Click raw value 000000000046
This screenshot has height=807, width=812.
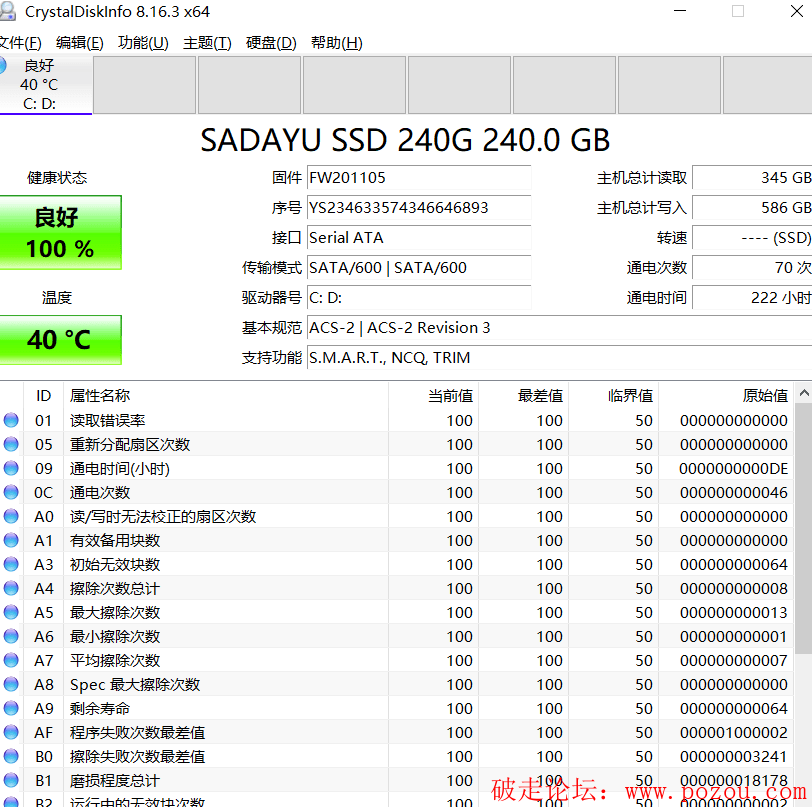[734, 492]
